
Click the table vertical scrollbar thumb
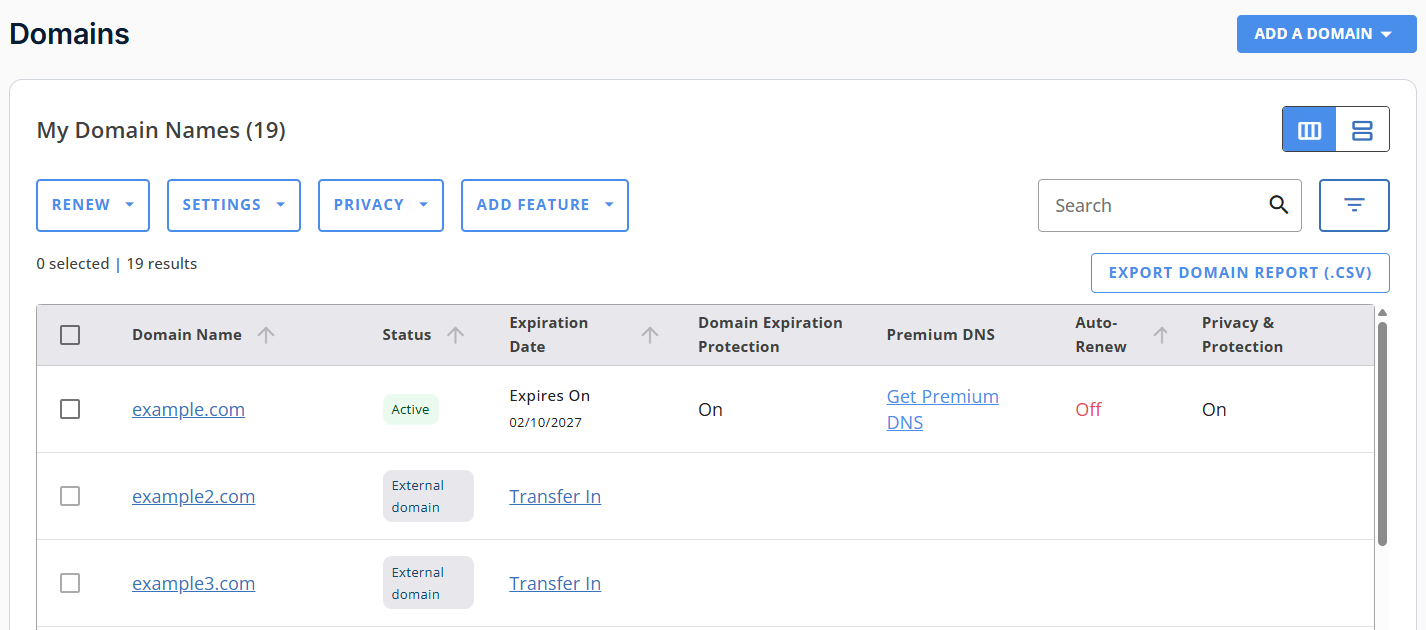[x=1383, y=433]
